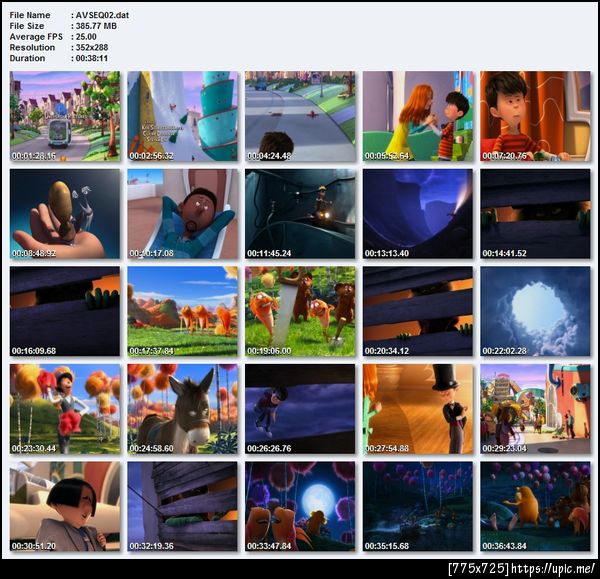Select the thumbnail at 00:20:34.12

click(x=418, y=311)
